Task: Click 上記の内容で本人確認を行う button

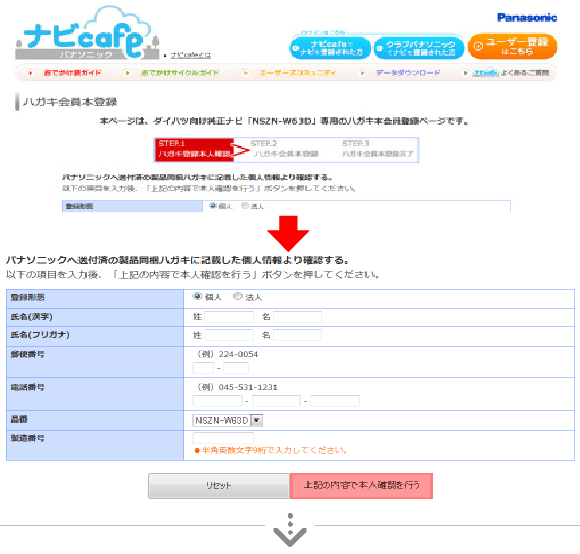Action: (x=361, y=486)
